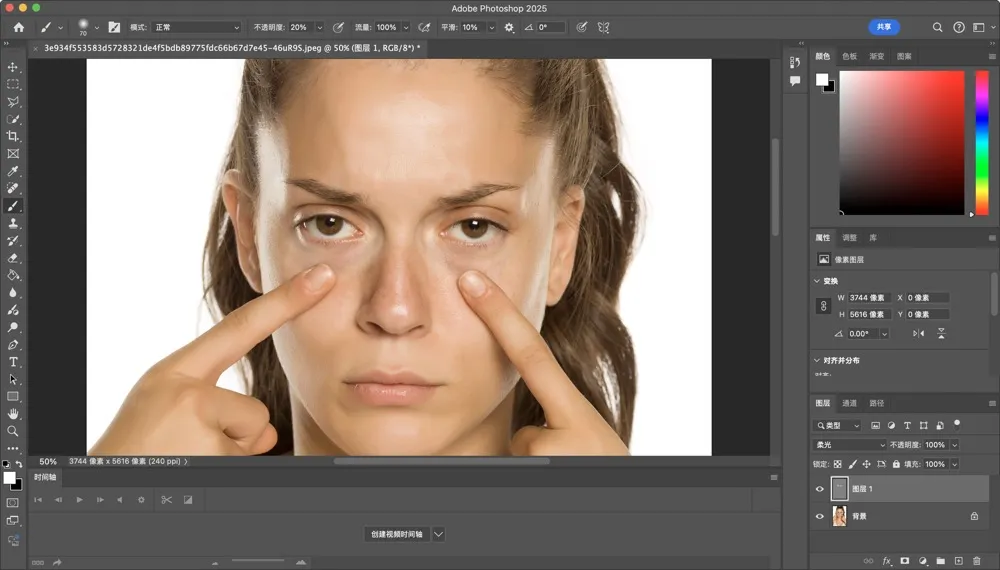This screenshot has height=570, width=1000.
Task: Expand the 创建视频时间轴 dropdown arrow
Action: point(438,534)
